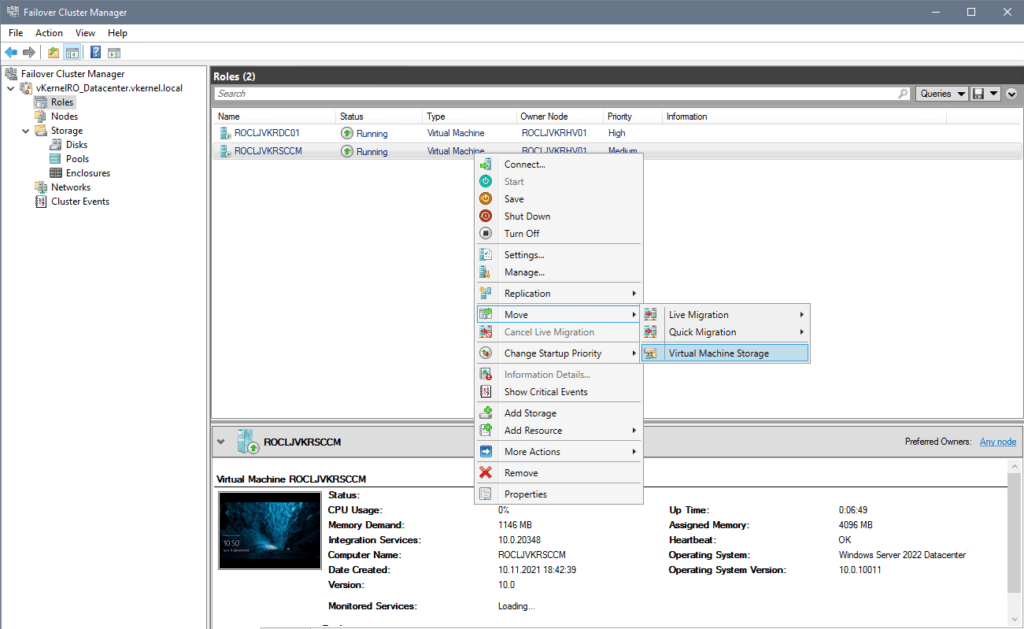Screen dimensions: 1024x629
Task: Toggle the Show/Hide Console Tree icon
Action: coord(72,52)
